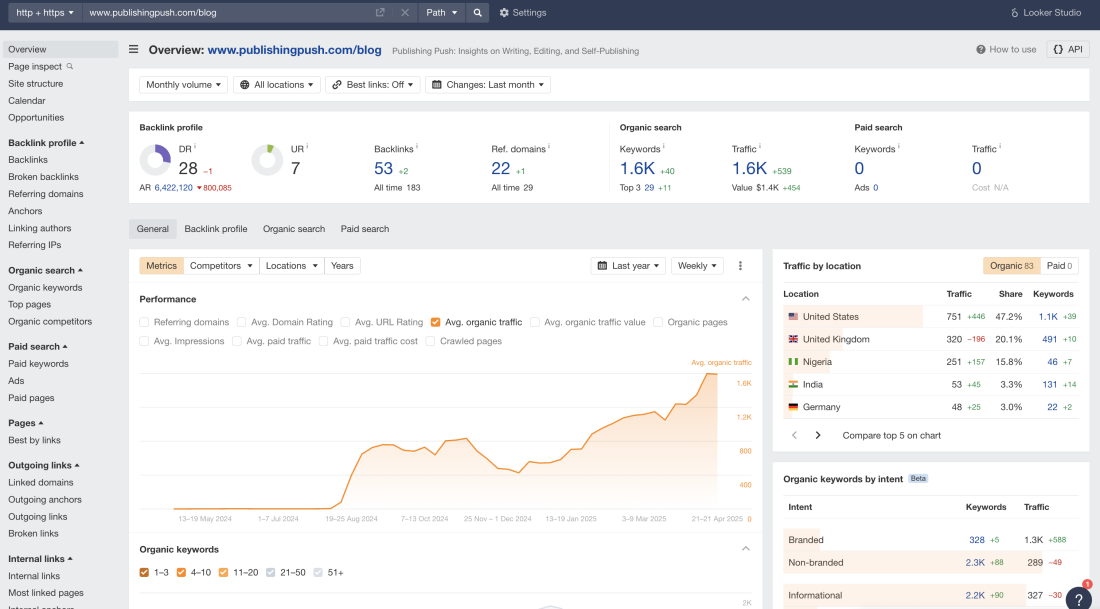Screen dimensions: 1100x609
Task: Open the Settings gear in top bar
Action: pos(522,13)
